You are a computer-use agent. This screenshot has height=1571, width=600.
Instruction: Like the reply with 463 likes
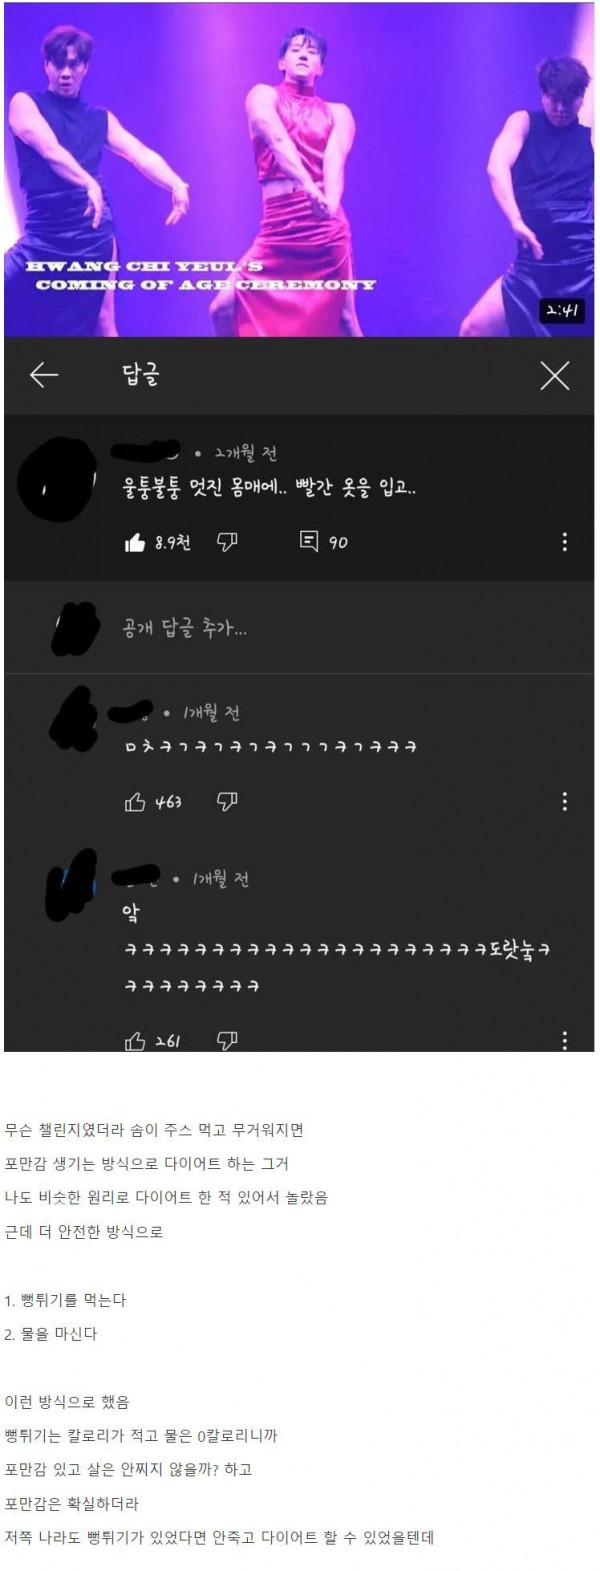point(135,802)
